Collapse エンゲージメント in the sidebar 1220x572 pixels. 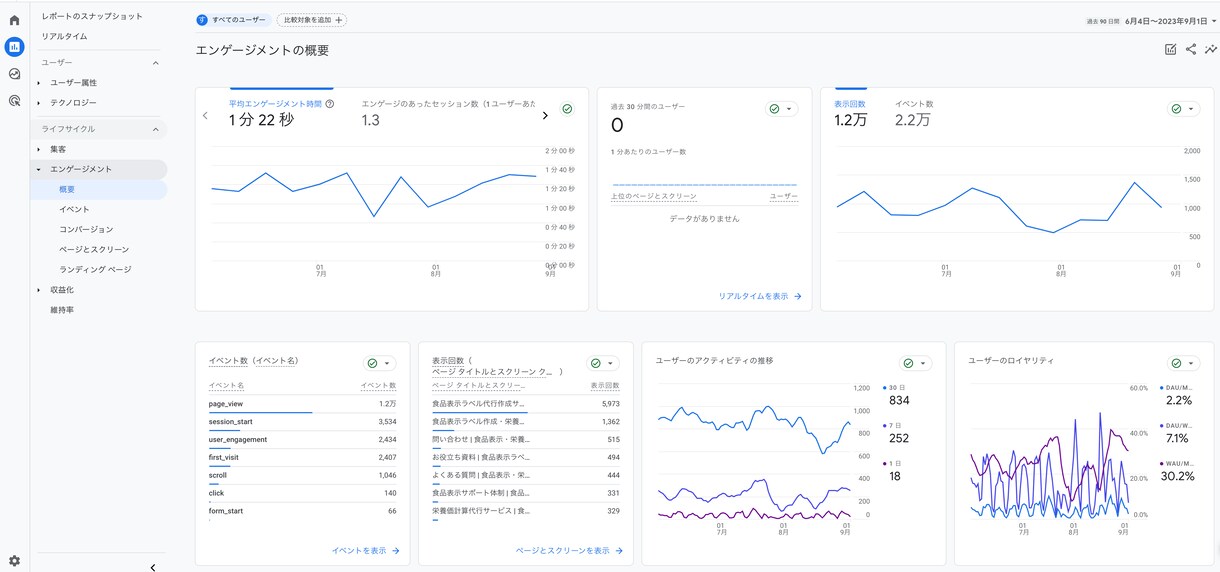coord(39,169)
